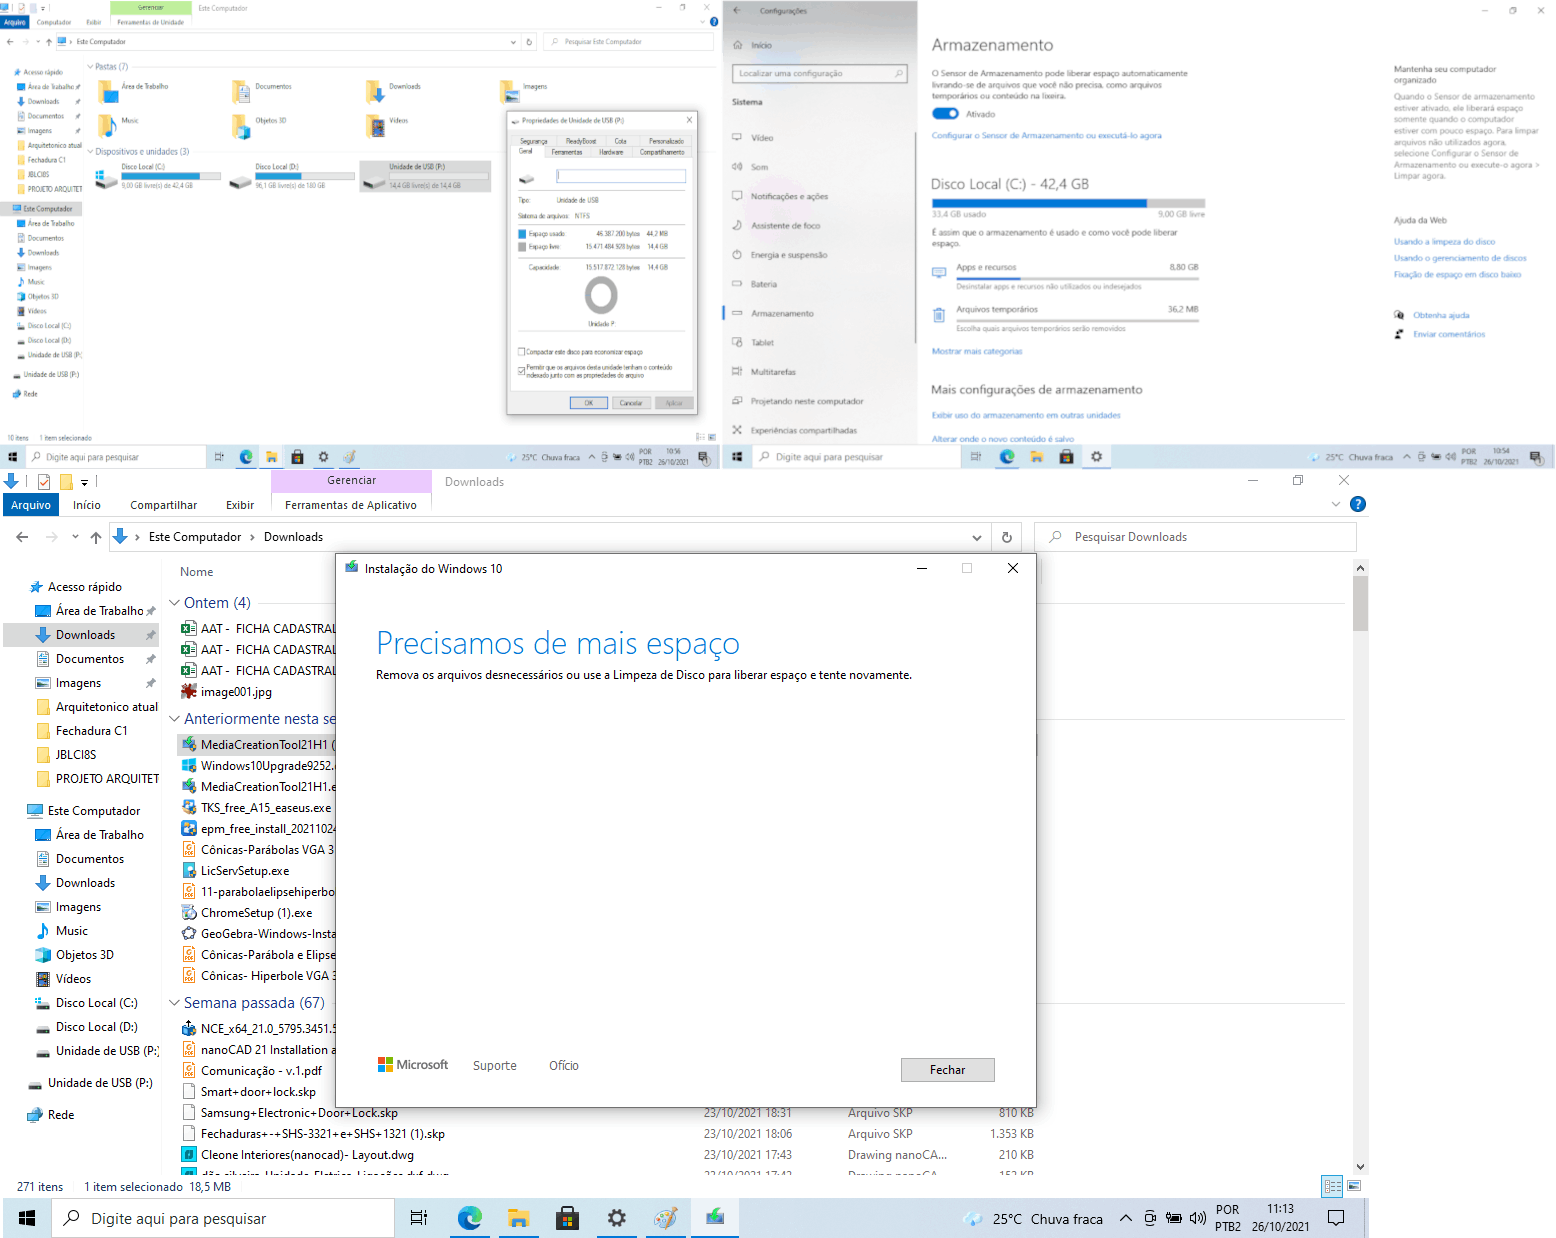The image size is (1556, 1238).
Task: Click the Windows Start button
Action: pos(27,1218)
